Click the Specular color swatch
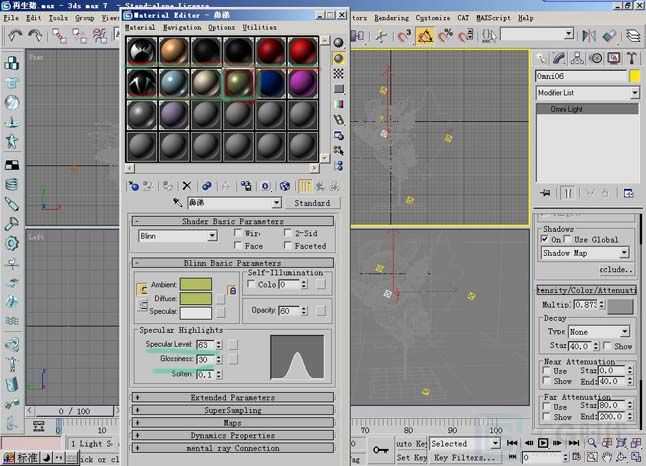Screen dimensions: 646x466 pyautogui.click(x=196, y=312)
